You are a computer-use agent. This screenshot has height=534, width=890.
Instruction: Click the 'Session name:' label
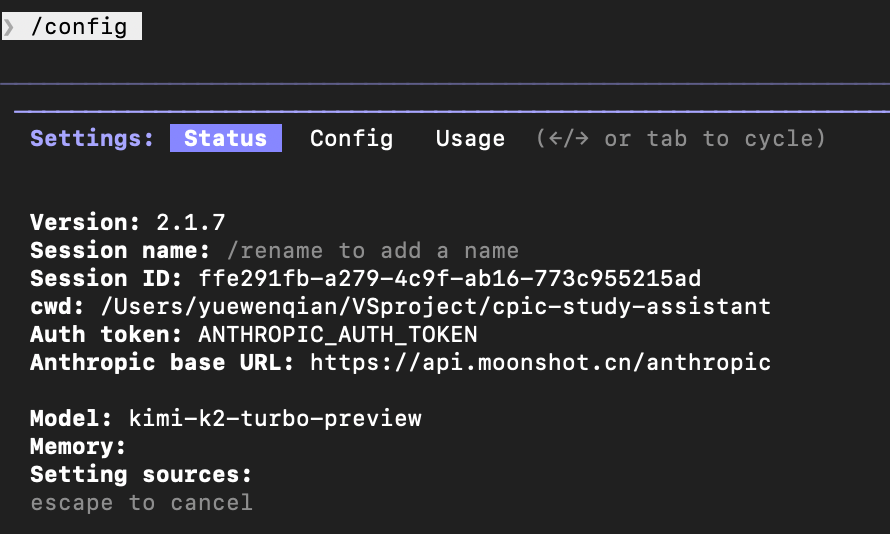pyautogui.click(x=120, y=250)
